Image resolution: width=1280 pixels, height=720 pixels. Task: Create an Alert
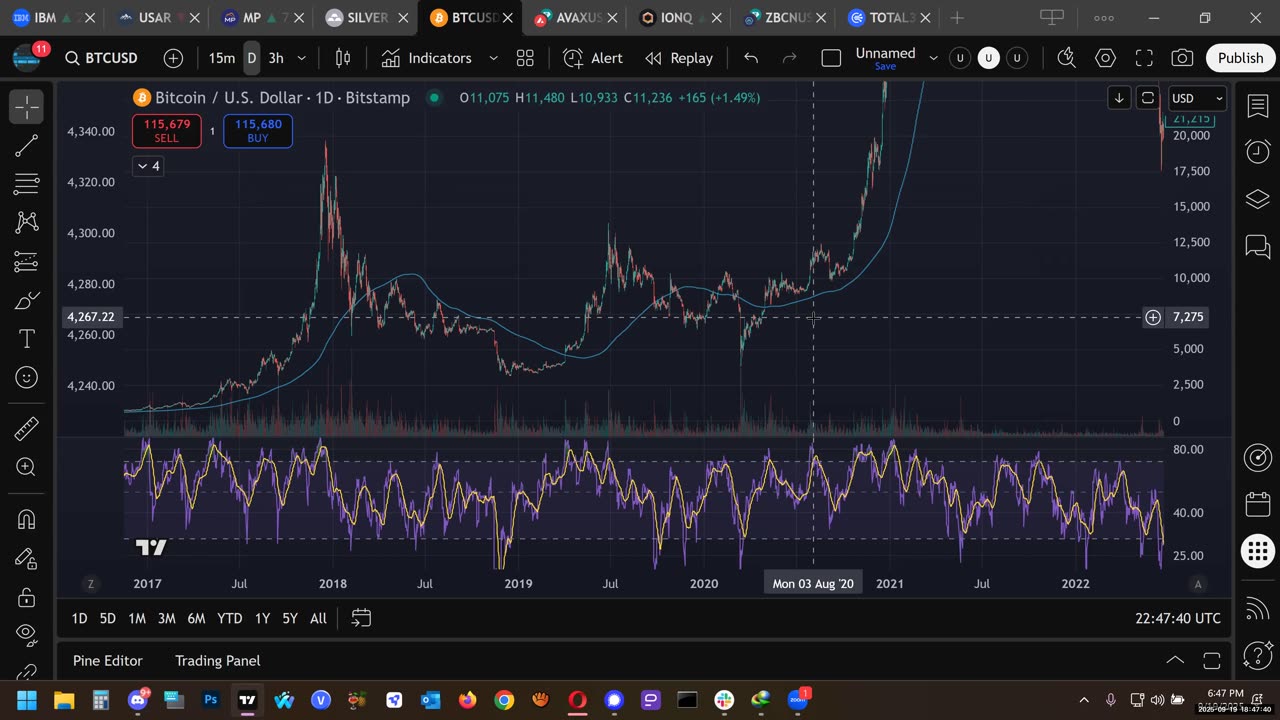coord(593,58)
